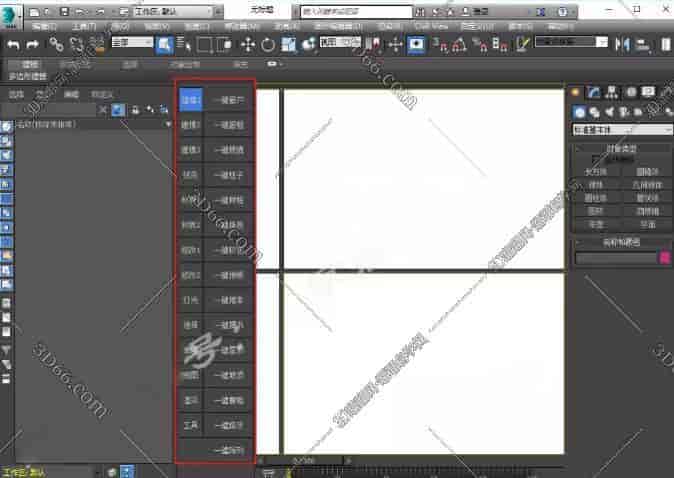The image size is (674, 478).
Task: Select the Rotate transform tool
Action: [268, 44]
